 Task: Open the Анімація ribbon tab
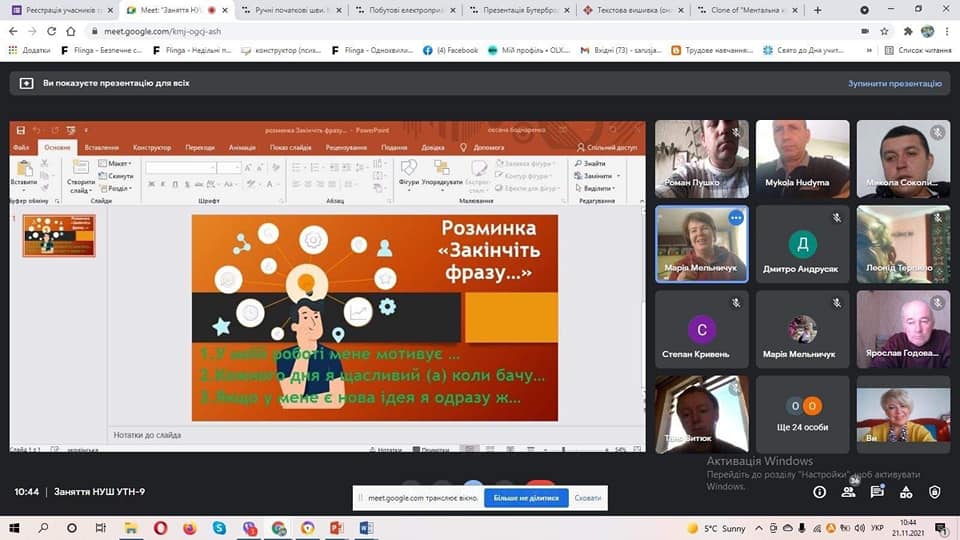[x=242, y=147]
